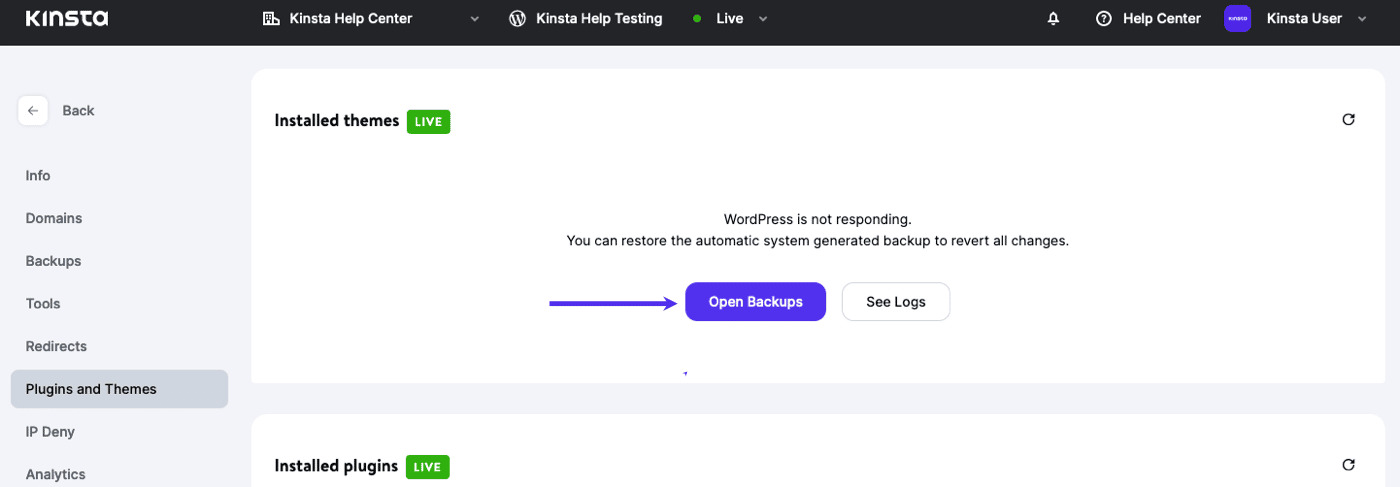
Task: Click the Kinsta User avatar
Action: [1237, 19]
